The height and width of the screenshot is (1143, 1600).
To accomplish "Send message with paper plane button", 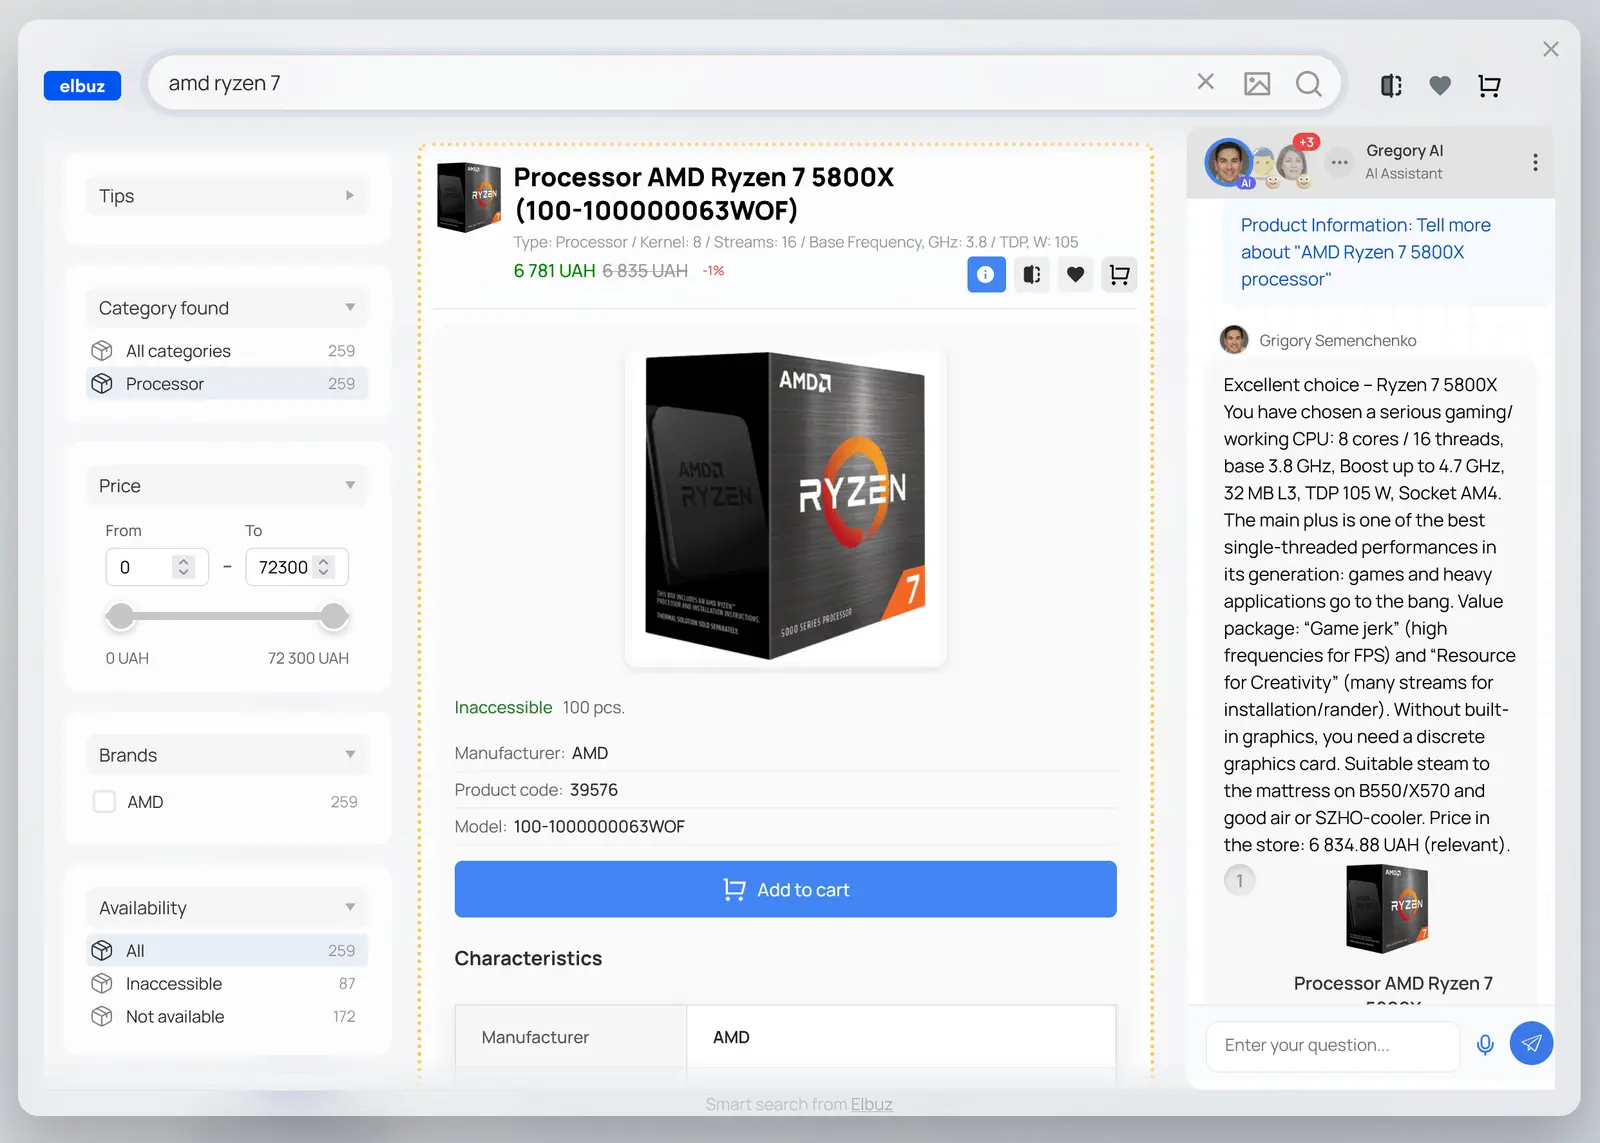I will [x=1531, y=1044].
